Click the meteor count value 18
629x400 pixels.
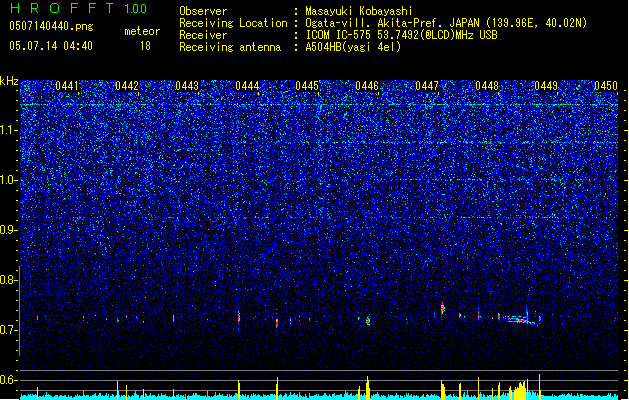145,46
